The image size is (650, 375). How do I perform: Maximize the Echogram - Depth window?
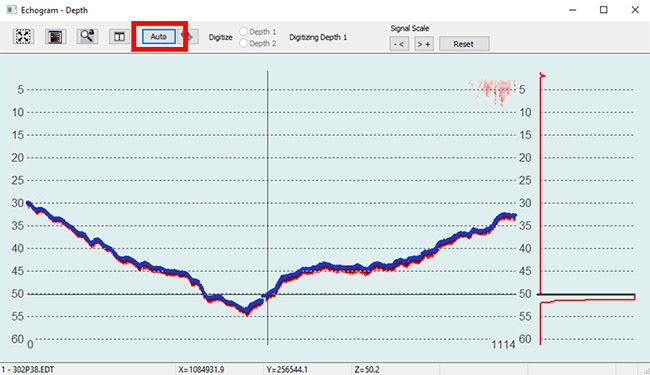[604, 10]
